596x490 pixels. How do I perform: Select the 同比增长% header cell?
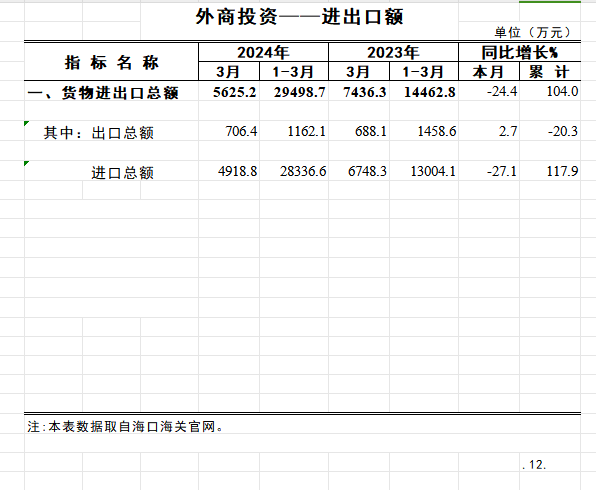(520, 52)
